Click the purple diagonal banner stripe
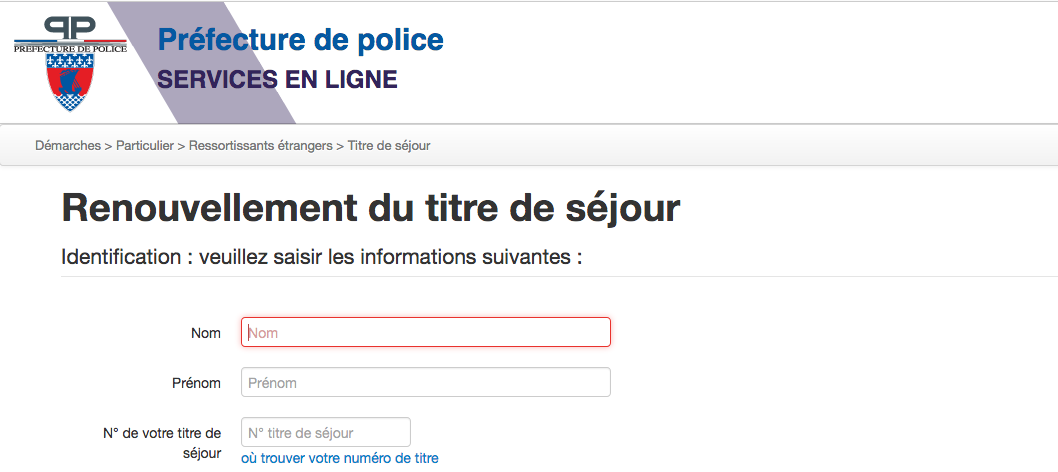 tap(202, 62)
